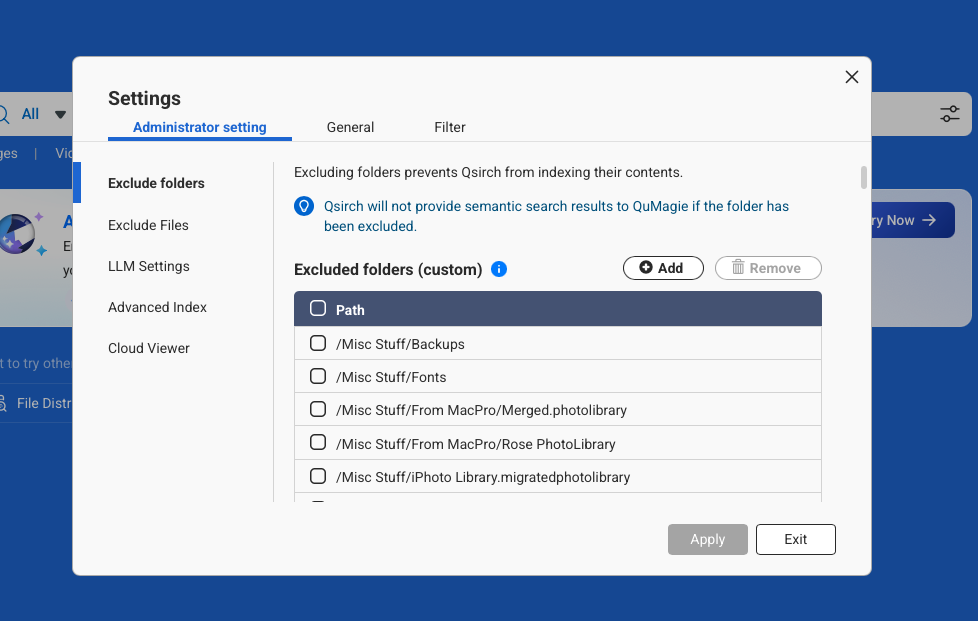978x621 pixels.
Task: Click the Remove button
Action: click(768, 268)
